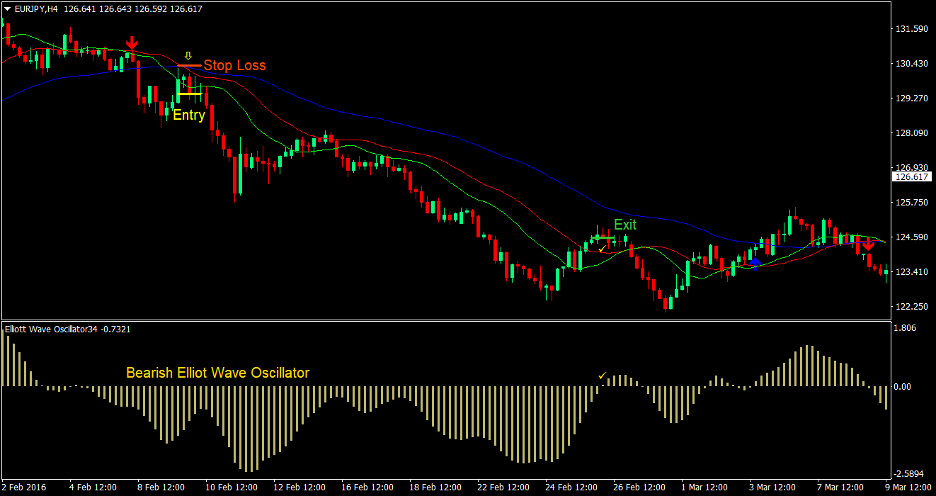Click the 7 Mar 12:00 time label
Screen dimensions: 936x496
840,486
